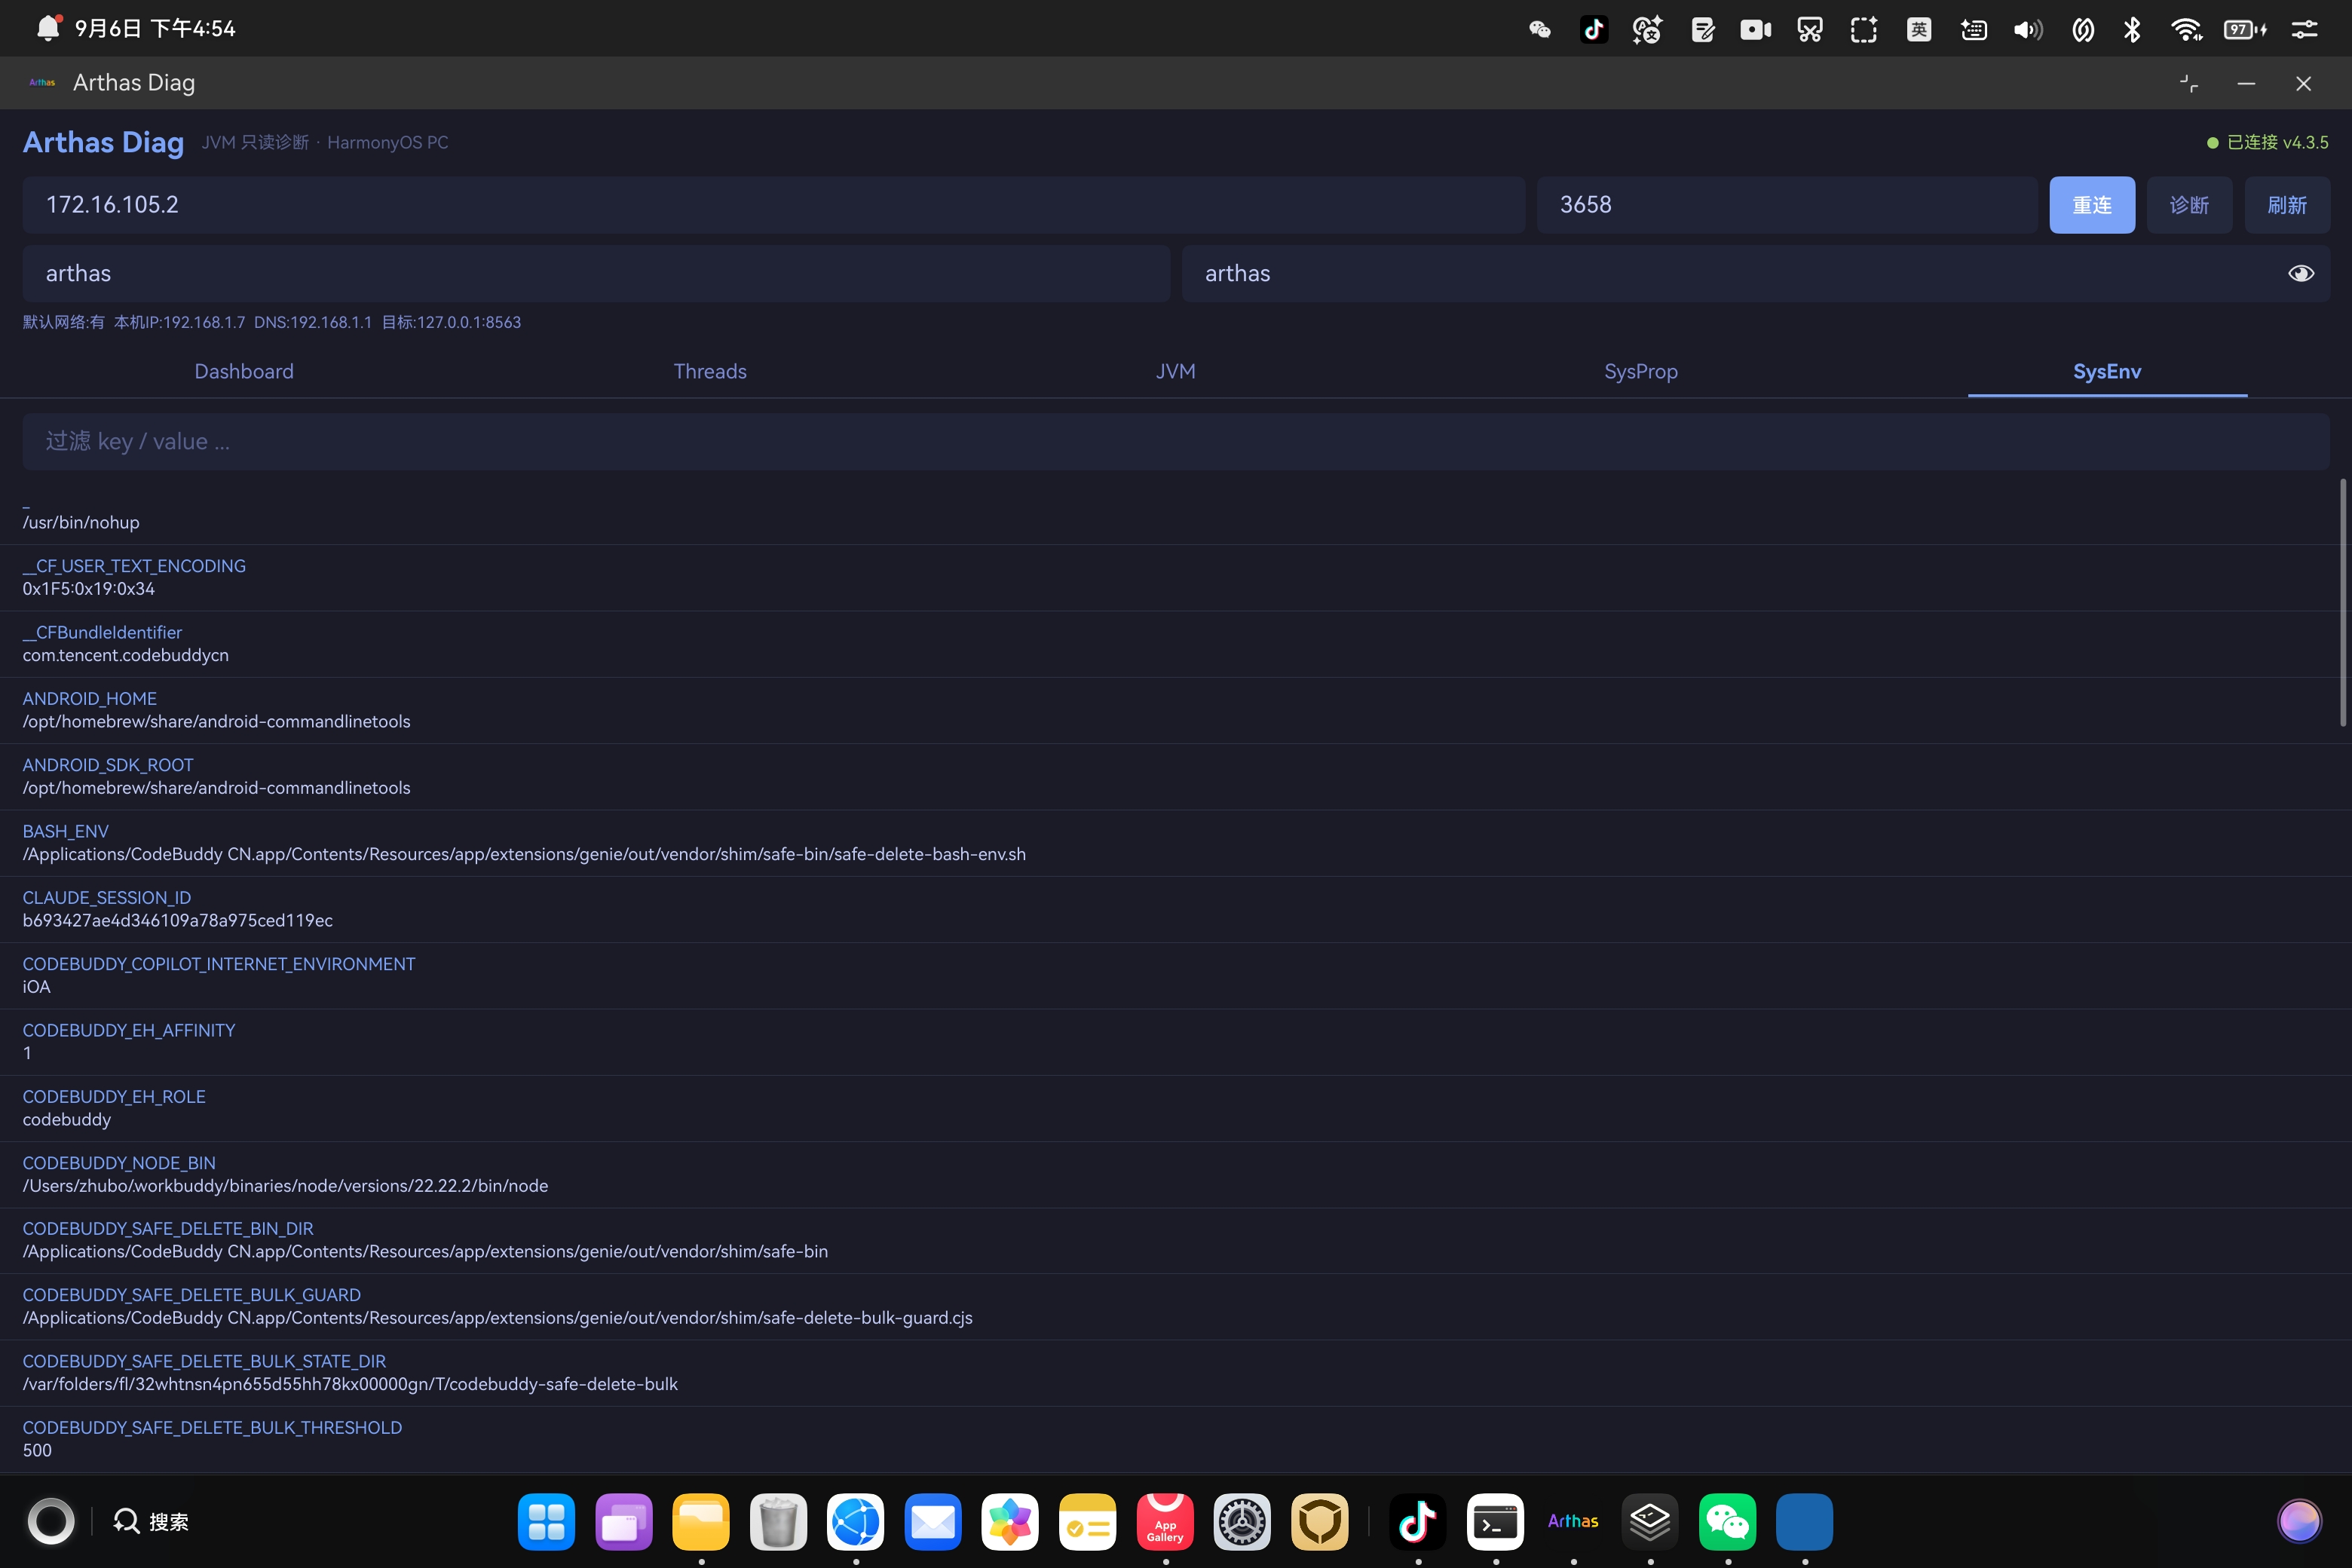Click the scissors screenshot icon in the status bar
Image resolution: width=2352 pixels, height=1568 pixels.
1810,29
